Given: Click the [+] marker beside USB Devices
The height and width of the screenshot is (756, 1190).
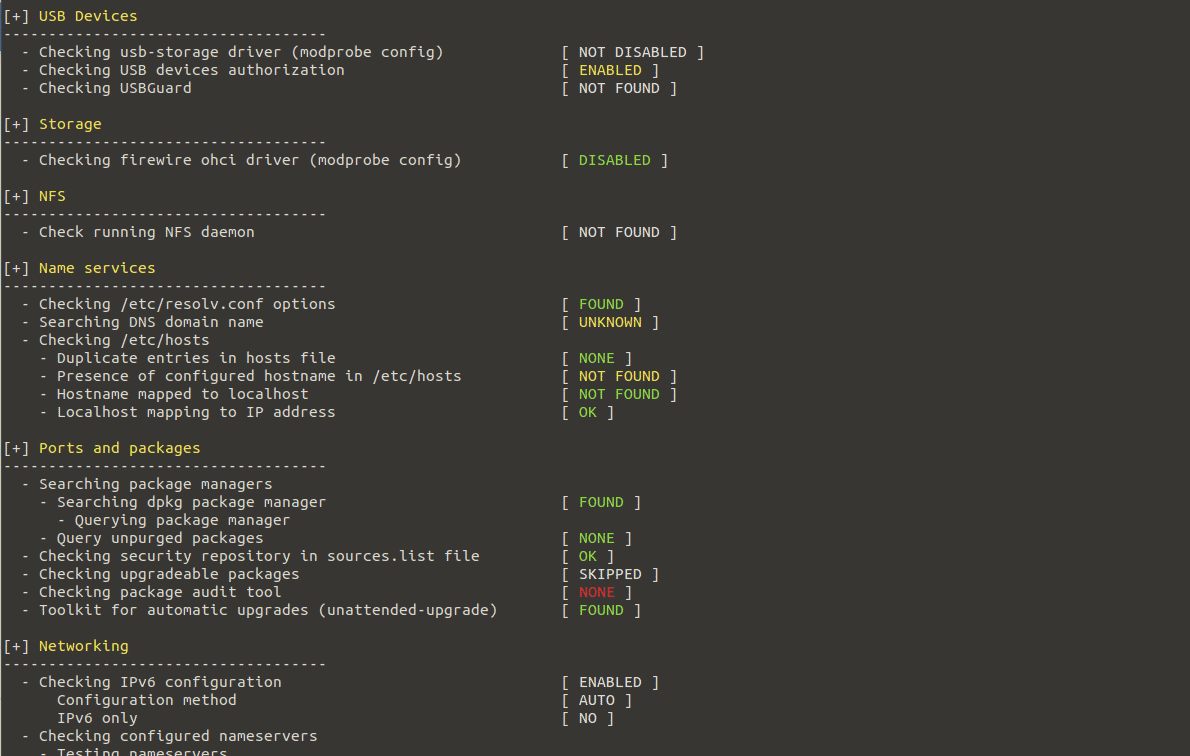Looking at the screenshot, I should click(17, 16).
